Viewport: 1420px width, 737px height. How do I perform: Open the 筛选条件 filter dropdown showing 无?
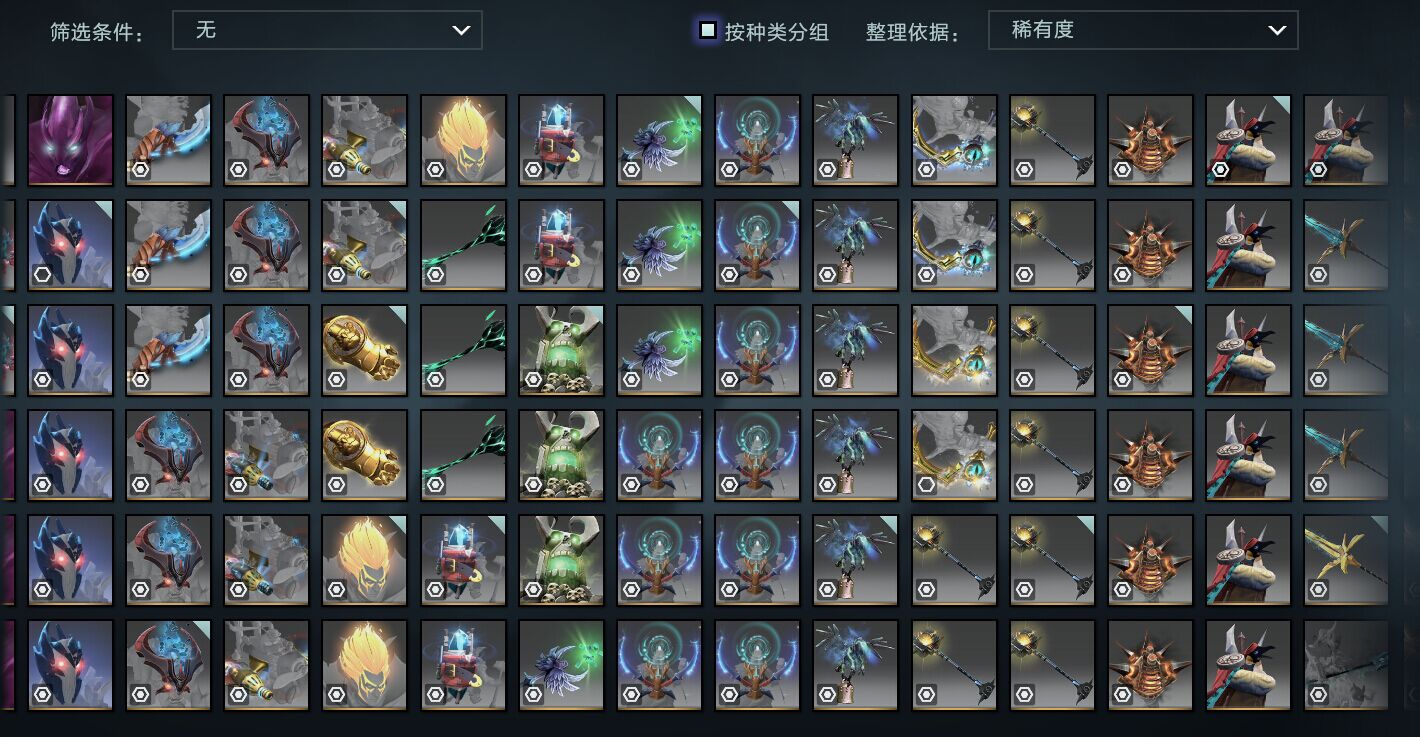click(x=327, y=30)
